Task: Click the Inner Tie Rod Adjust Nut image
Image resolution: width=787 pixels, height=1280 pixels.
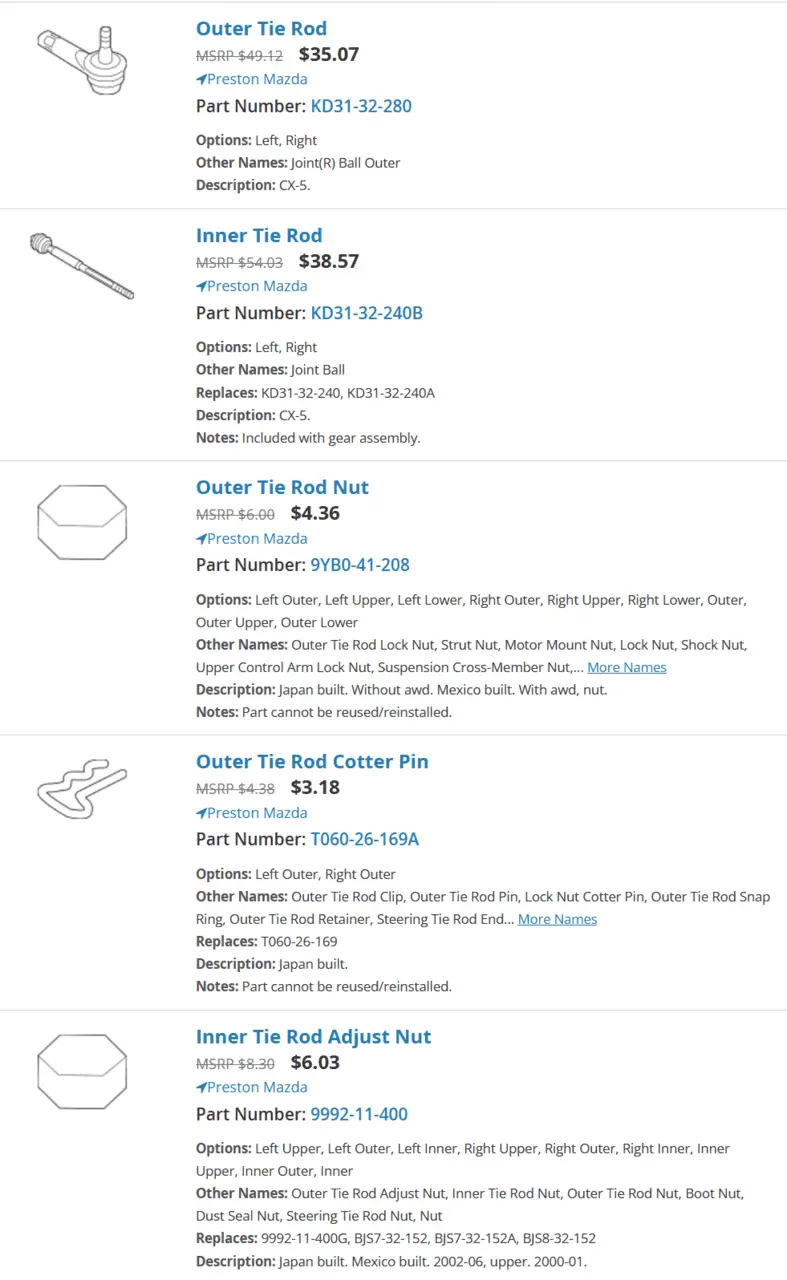Action: tap(82, 1072)
